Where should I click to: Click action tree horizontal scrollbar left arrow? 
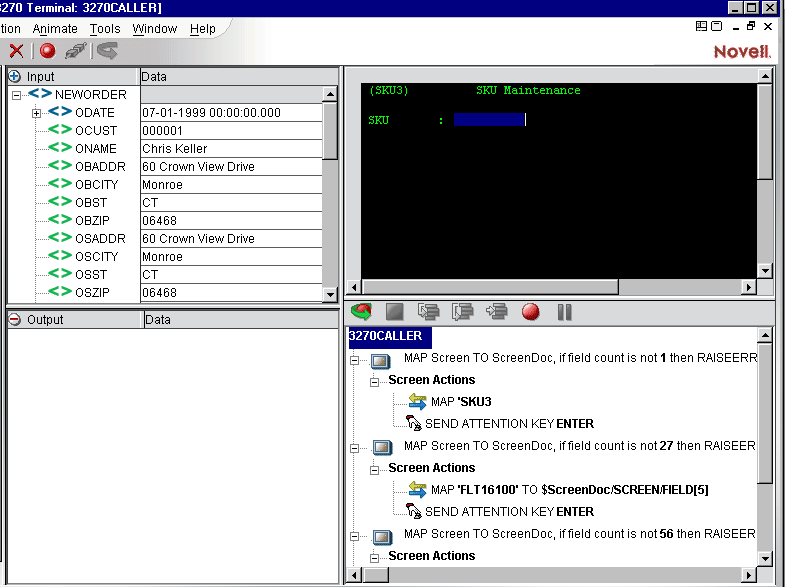[x=354, y=575]
